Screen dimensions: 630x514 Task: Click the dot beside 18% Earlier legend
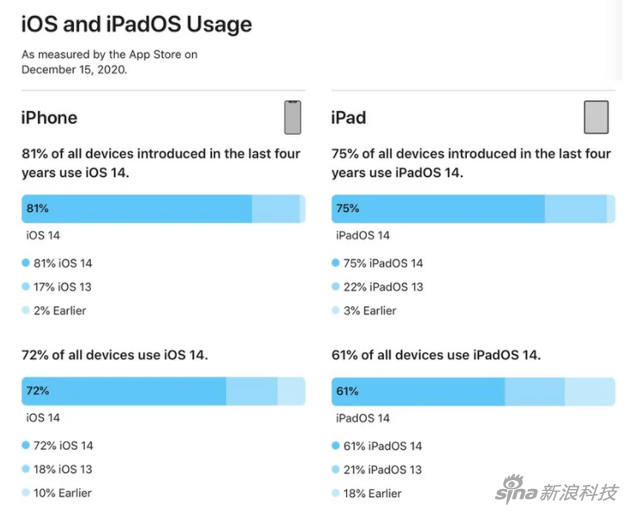[336, 493]
